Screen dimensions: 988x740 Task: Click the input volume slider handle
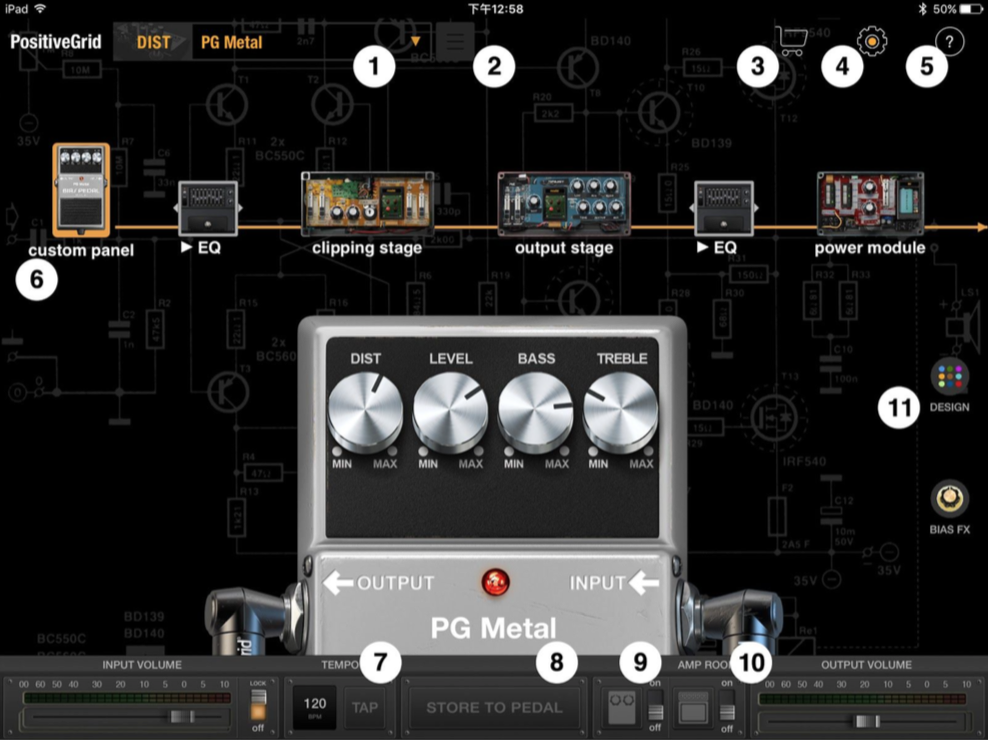(182, 716)
